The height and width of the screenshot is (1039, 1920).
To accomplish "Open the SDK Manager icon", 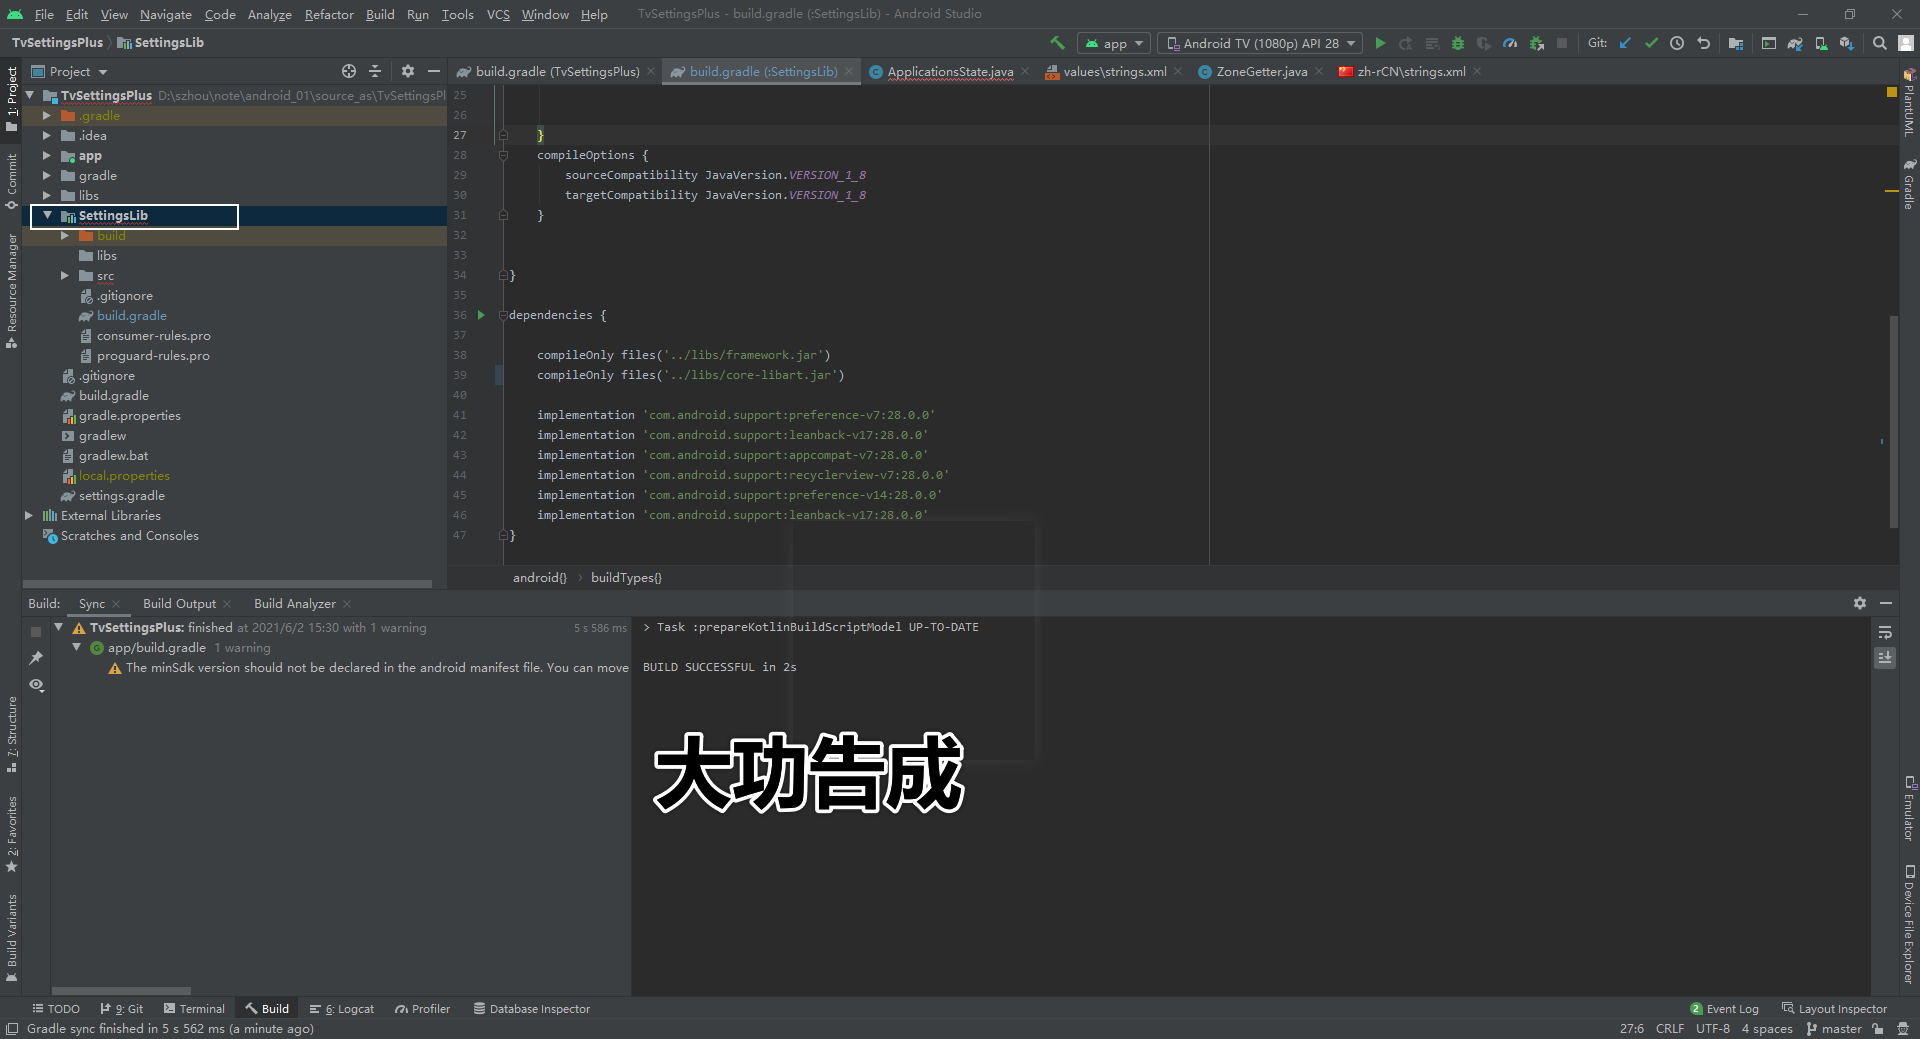I will click(x=1847, y=43).
